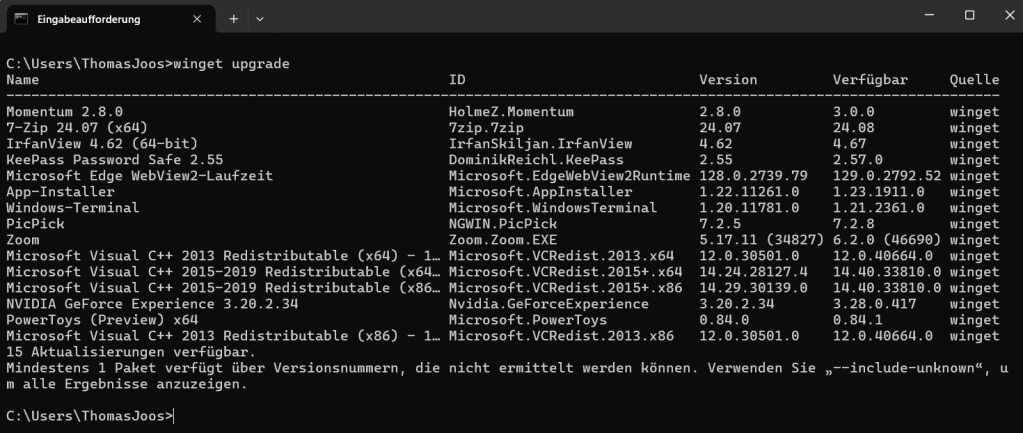This screenshot has height=433, width=1023.
Task: Click available version '2.57.0'
Action: (858, 160)
